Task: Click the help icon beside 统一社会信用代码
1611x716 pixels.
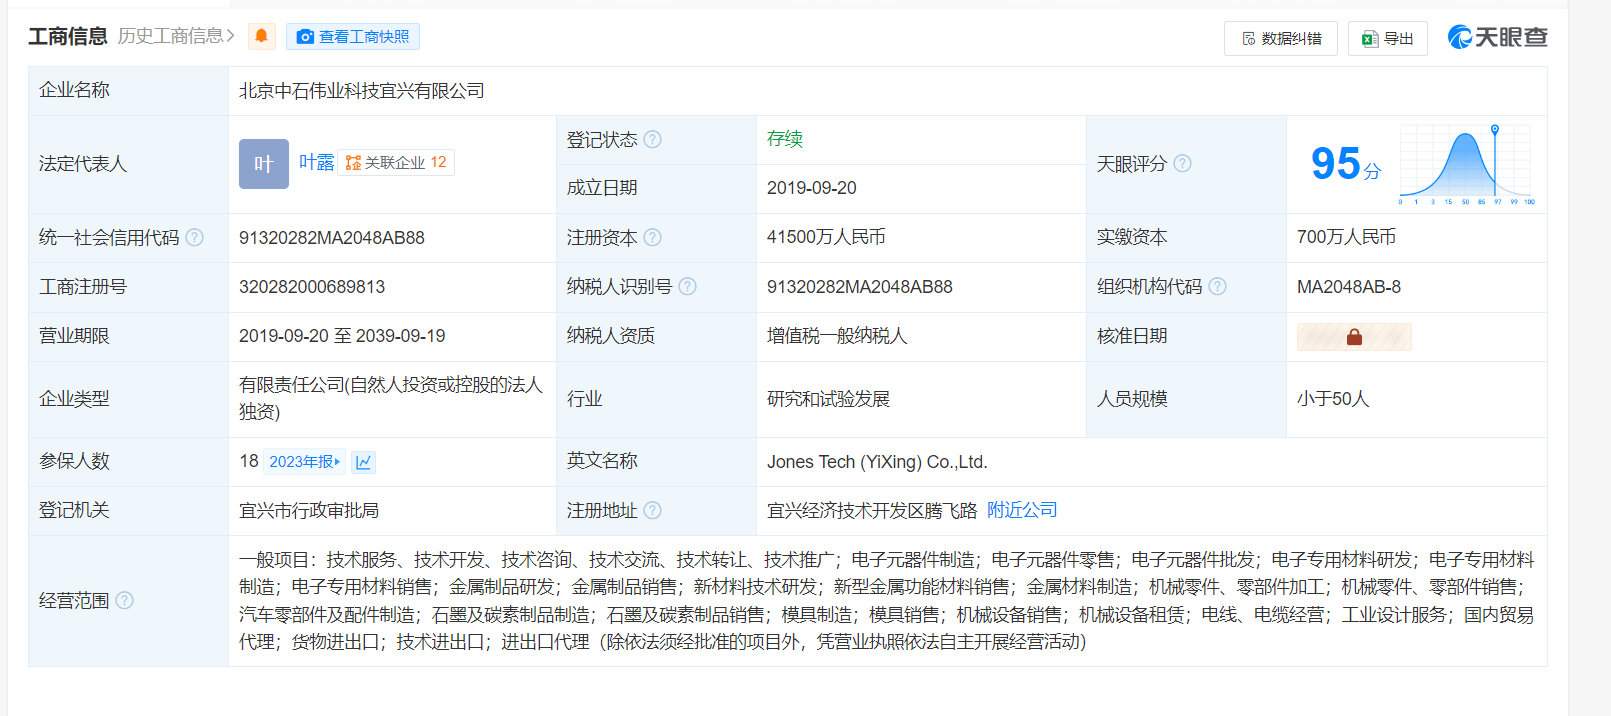Action: point(195,237)
